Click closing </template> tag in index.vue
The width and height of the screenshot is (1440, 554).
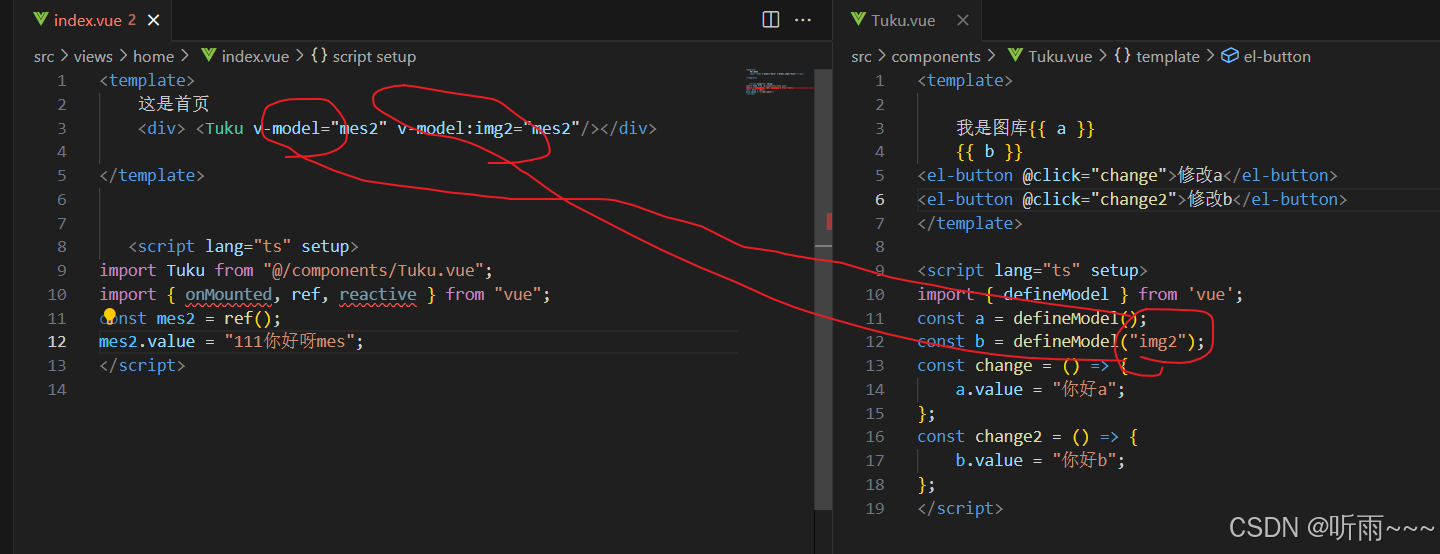pyautogui.click(x=152, y=175)
